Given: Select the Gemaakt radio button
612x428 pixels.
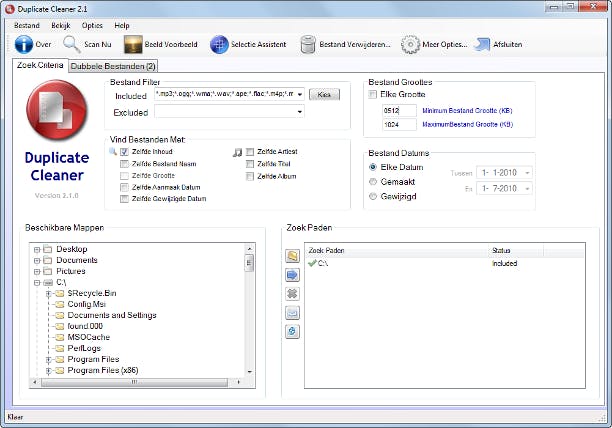Looking at the screenshot, I should [x=373, y=182].
